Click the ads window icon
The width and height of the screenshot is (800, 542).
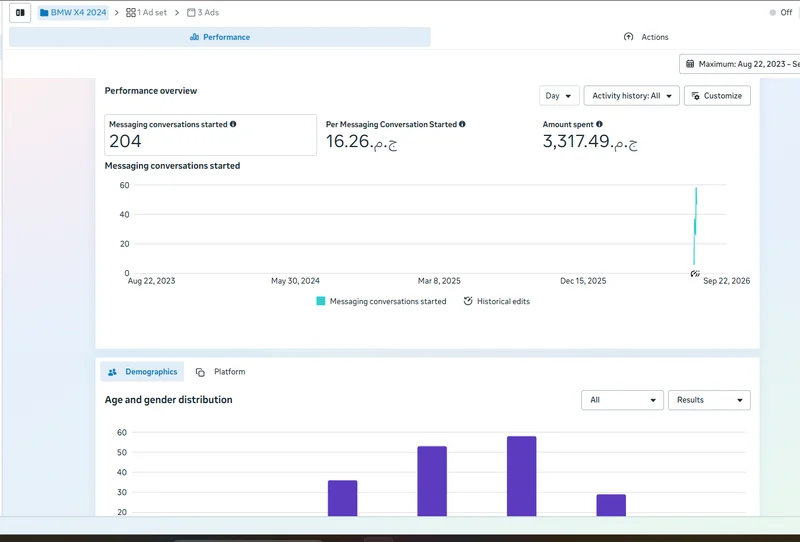[191, 13]
